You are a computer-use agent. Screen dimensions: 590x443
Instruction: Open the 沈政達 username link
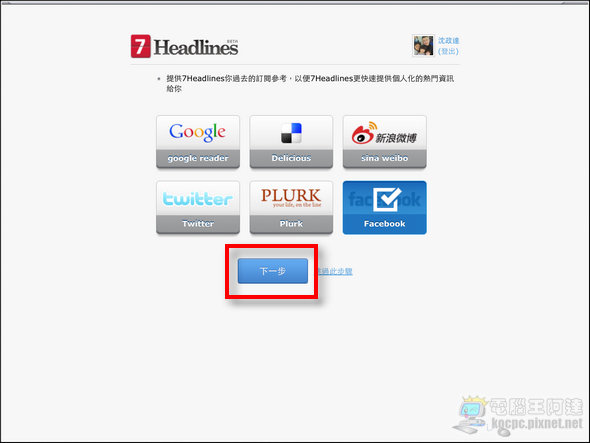tap(449, 40)
